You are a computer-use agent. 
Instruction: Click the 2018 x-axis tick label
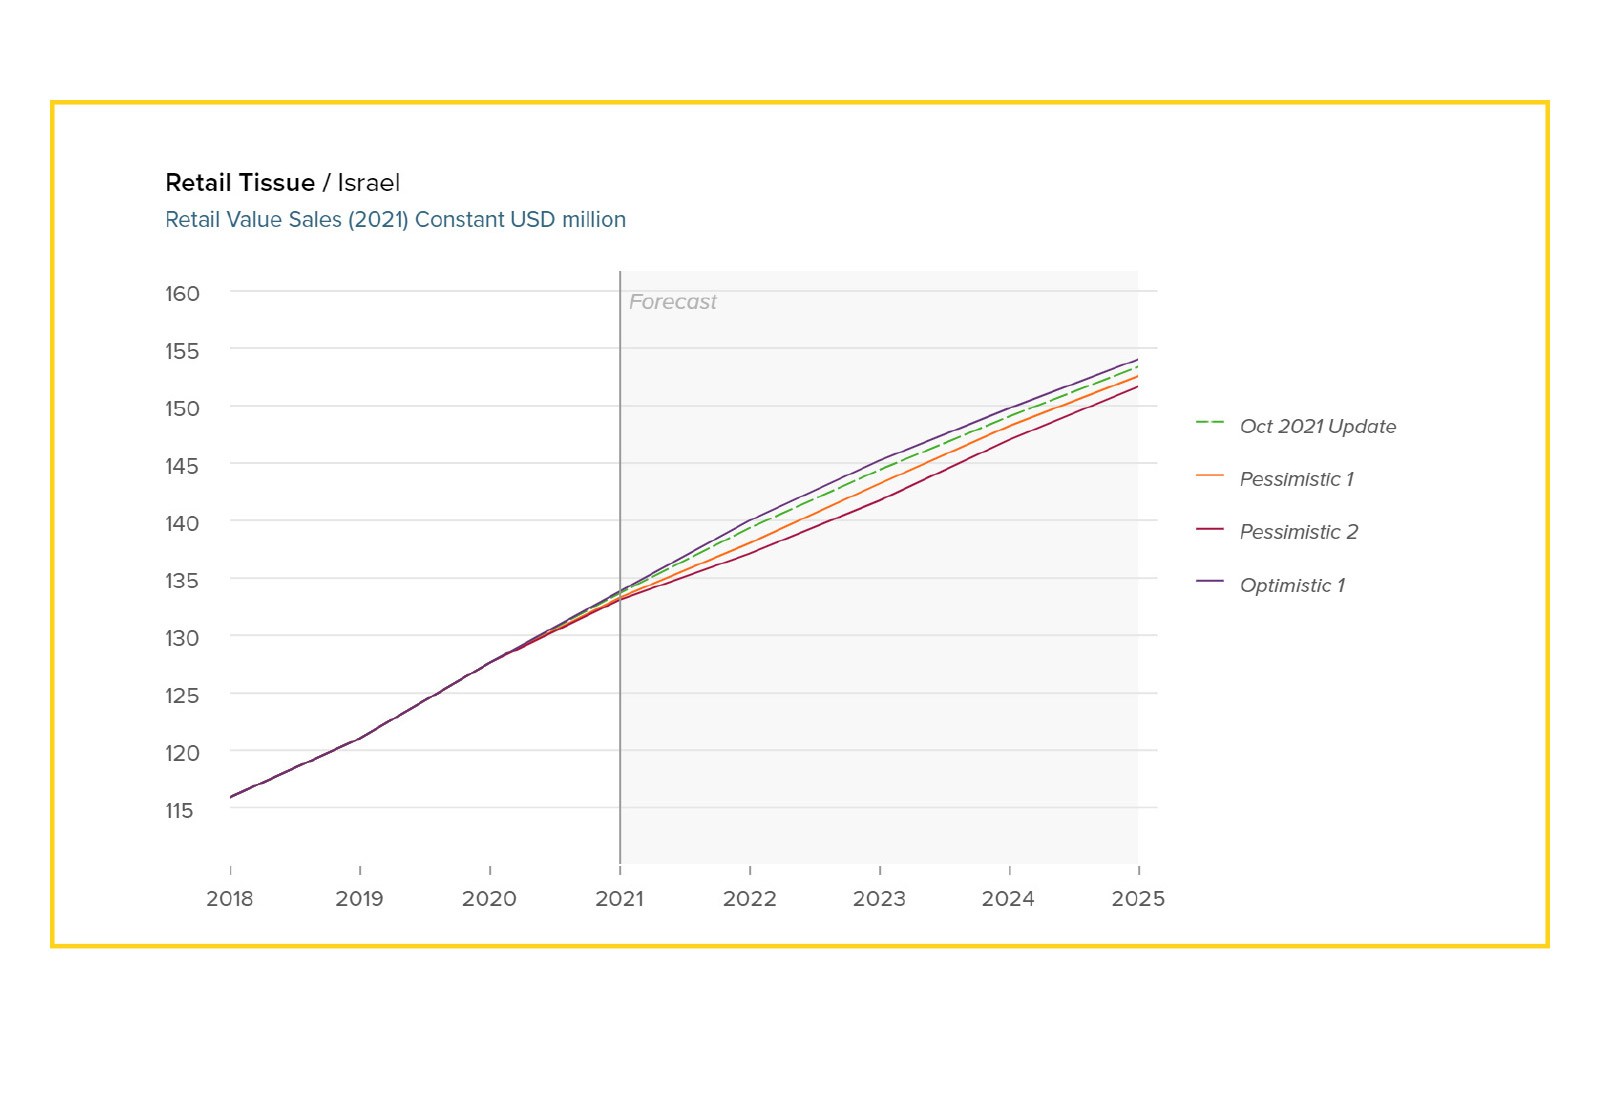point(230,898)
